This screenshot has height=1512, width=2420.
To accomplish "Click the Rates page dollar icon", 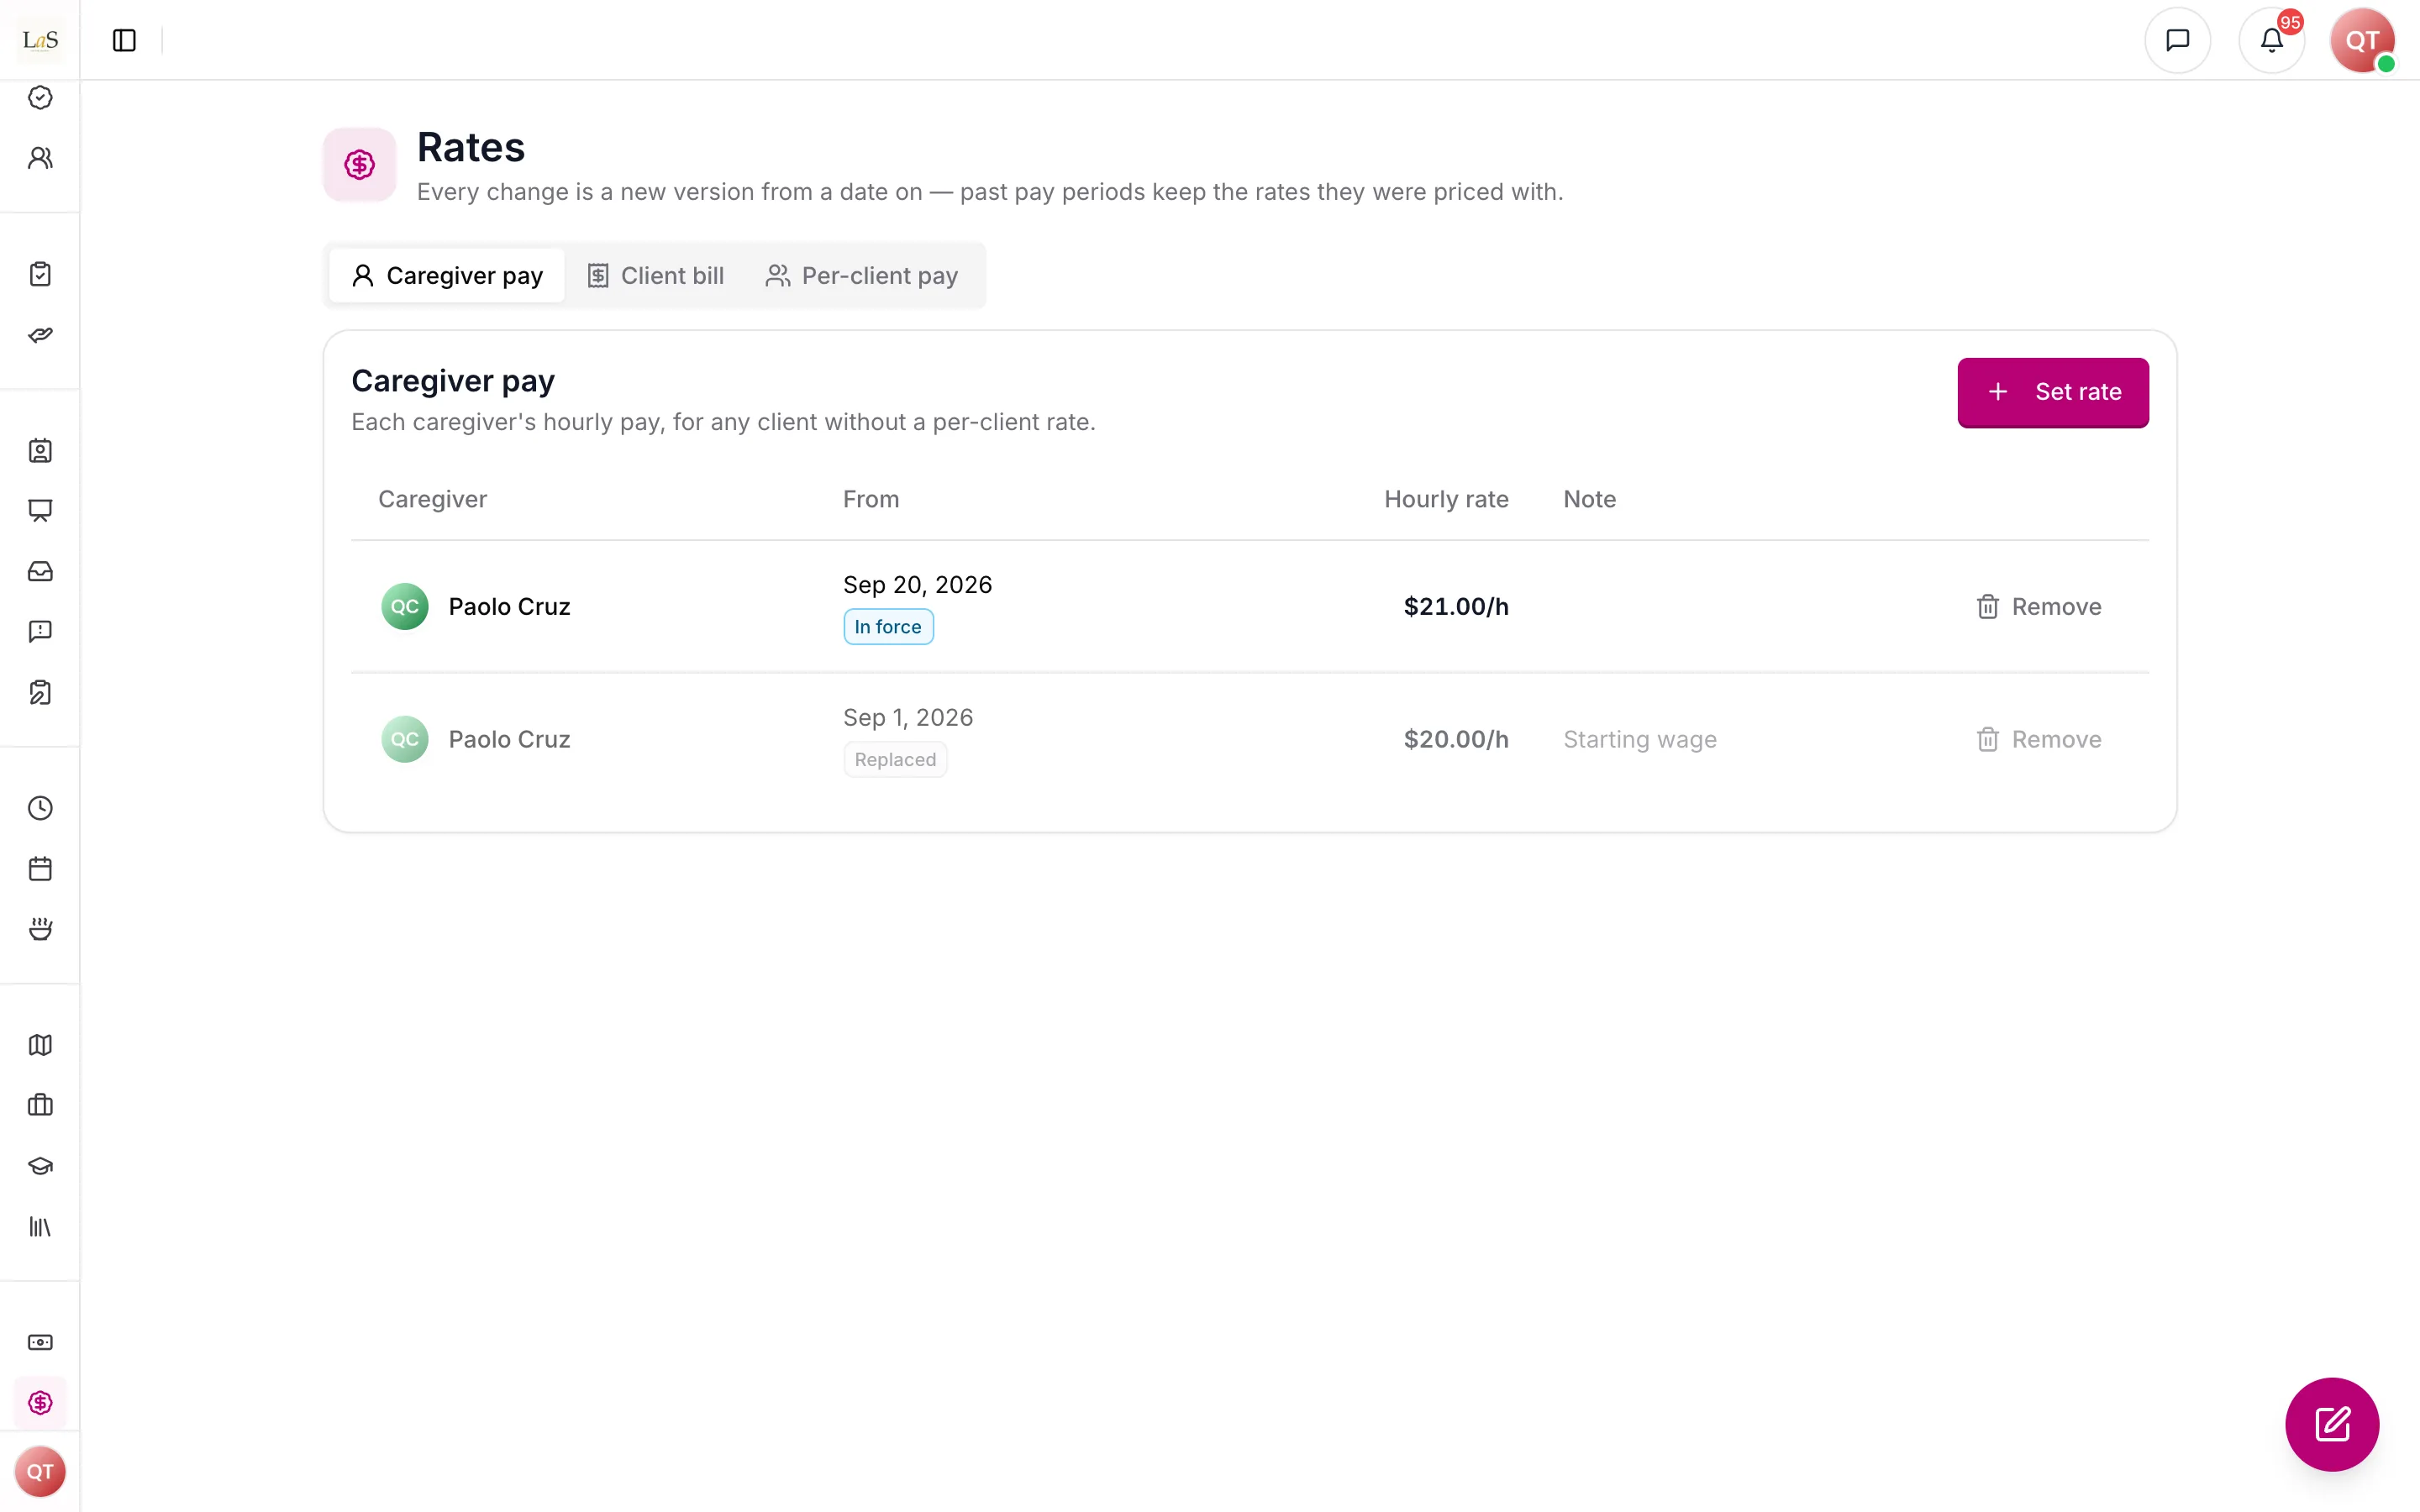I will 359,165.
